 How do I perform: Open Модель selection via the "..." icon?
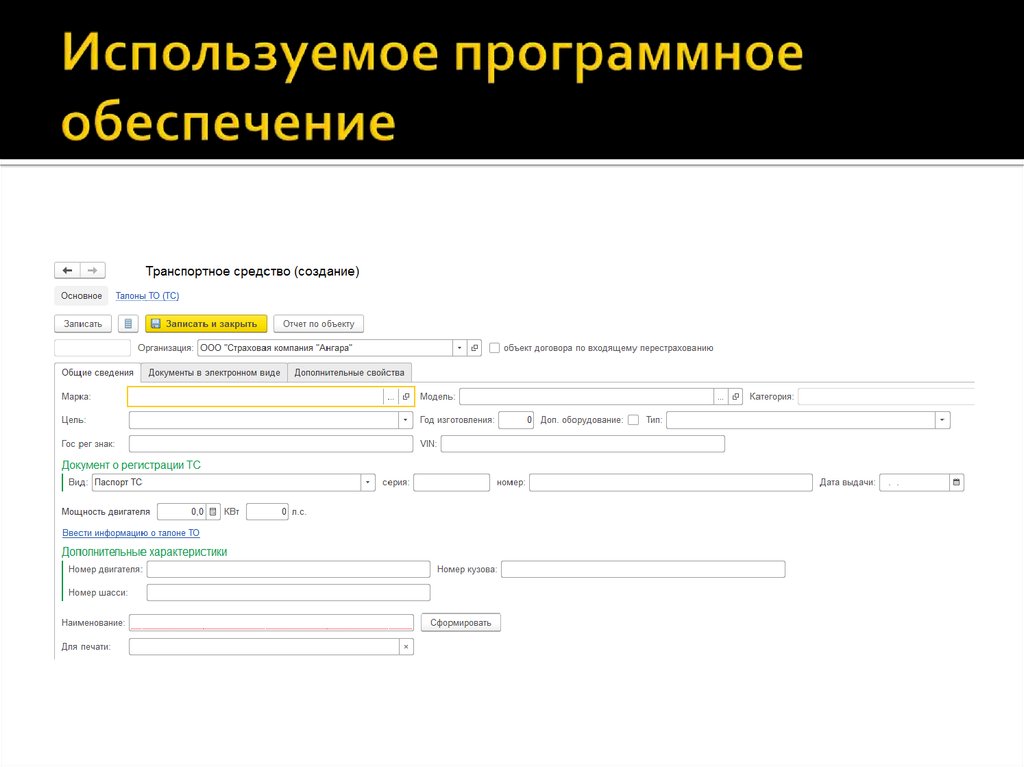pyautogui.click(x=721, y=396)
